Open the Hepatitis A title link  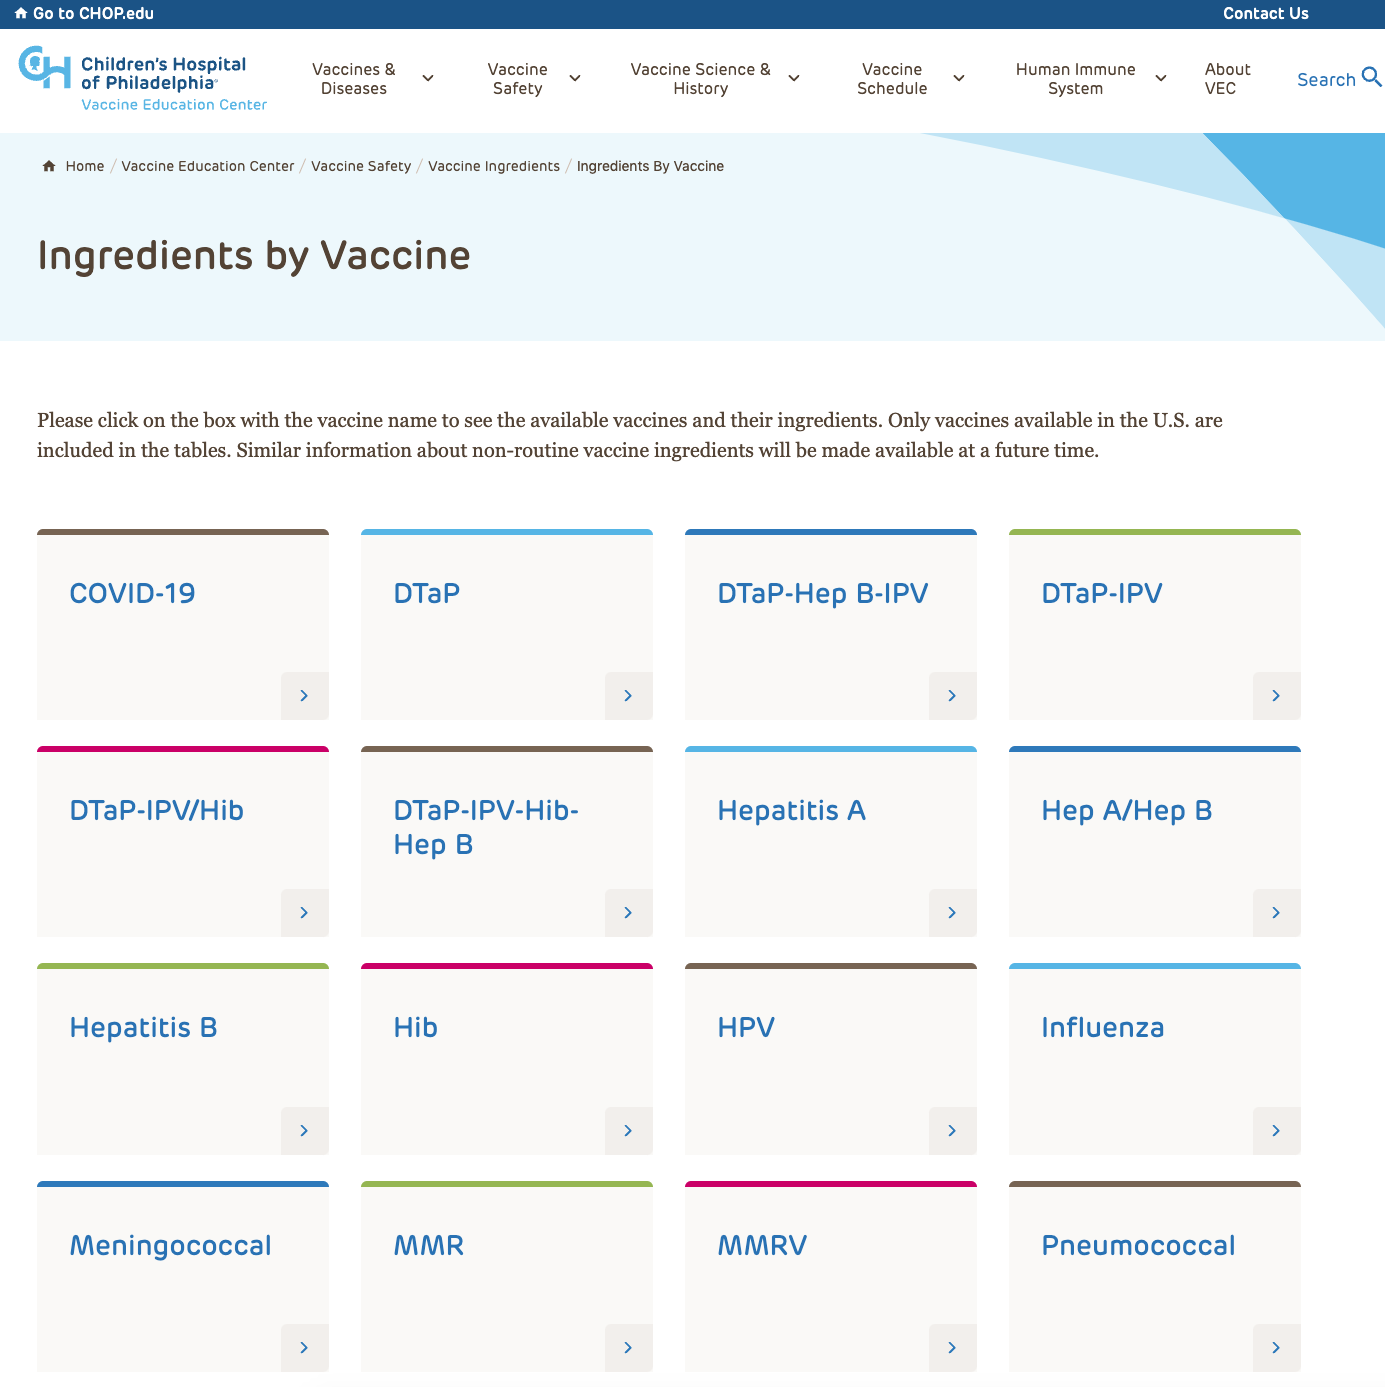[792, 810]
